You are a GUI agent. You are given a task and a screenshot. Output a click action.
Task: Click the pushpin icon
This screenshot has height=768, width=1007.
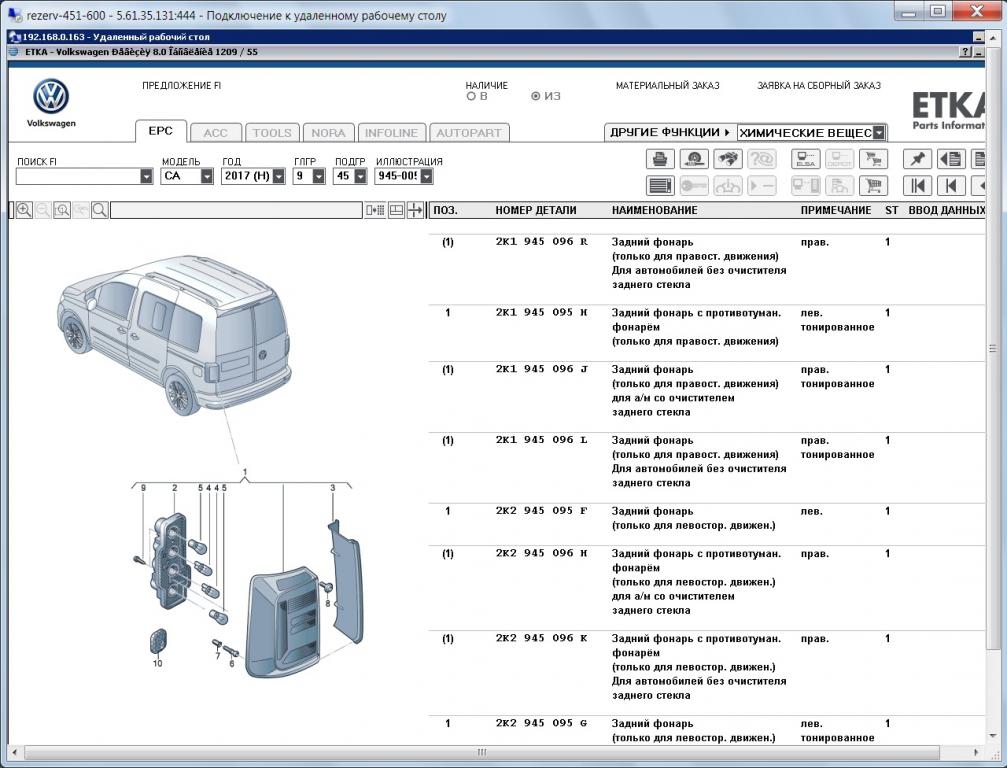point(917,159)
